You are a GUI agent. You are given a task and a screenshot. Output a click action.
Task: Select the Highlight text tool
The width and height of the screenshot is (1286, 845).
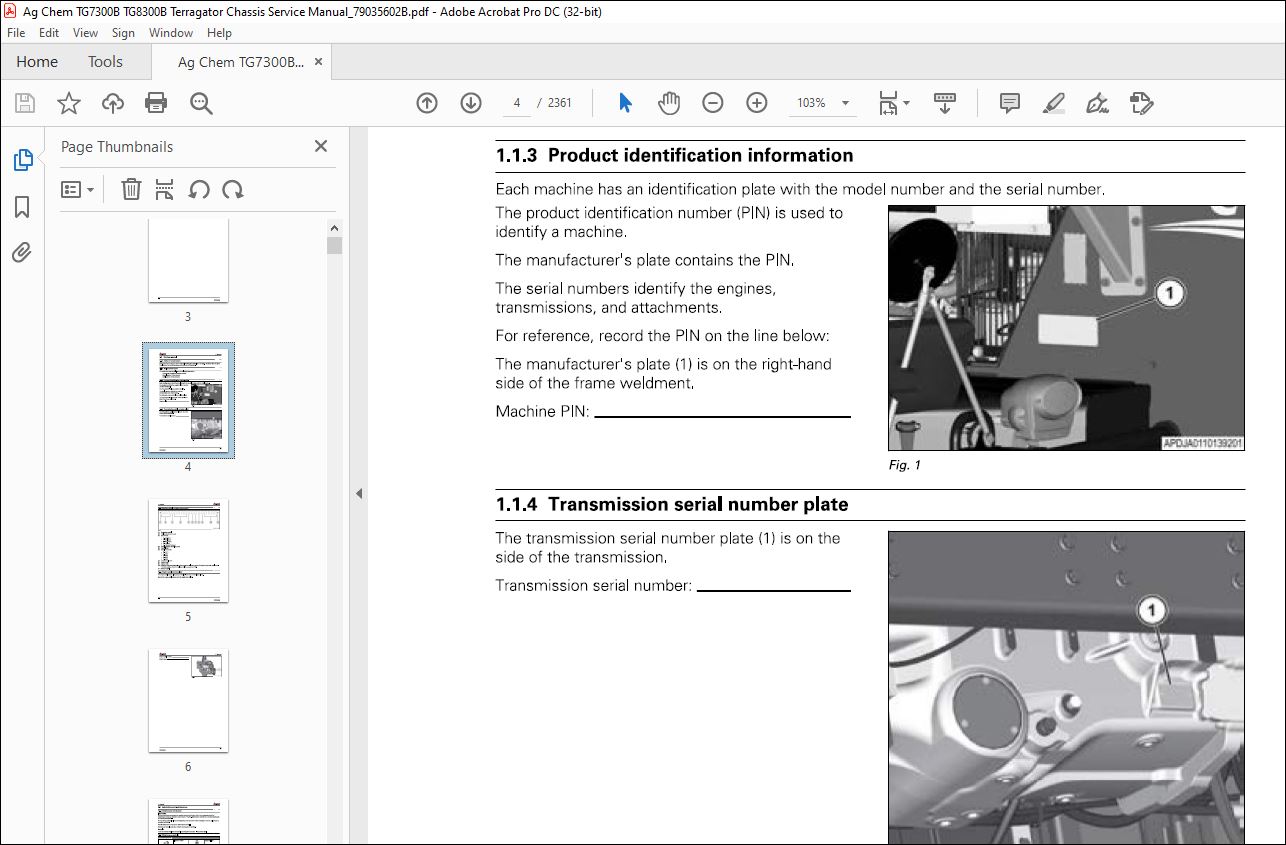(1054, 103)
